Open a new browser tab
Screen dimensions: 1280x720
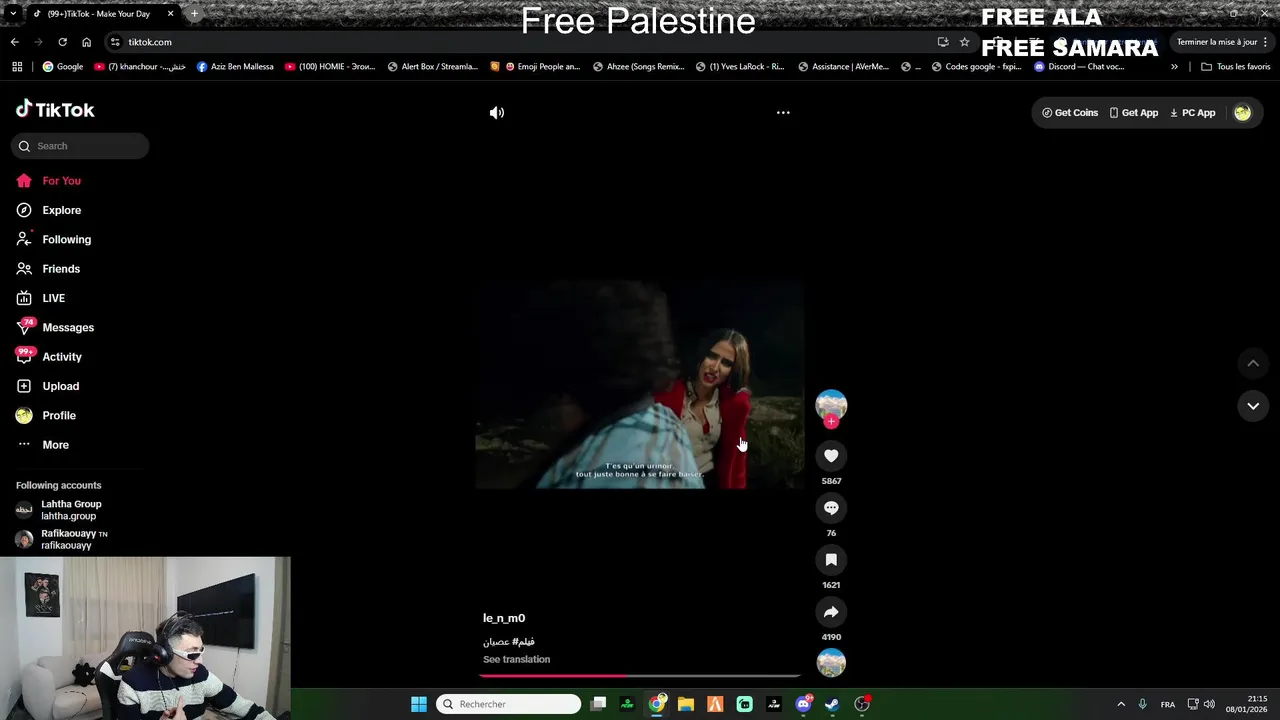pyautogui.click(x=194, y=14)
